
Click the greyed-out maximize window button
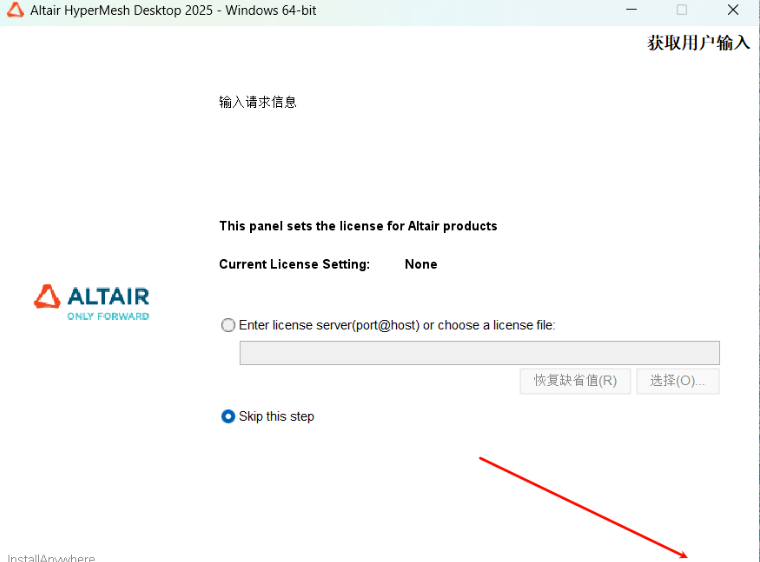(682, 10)
